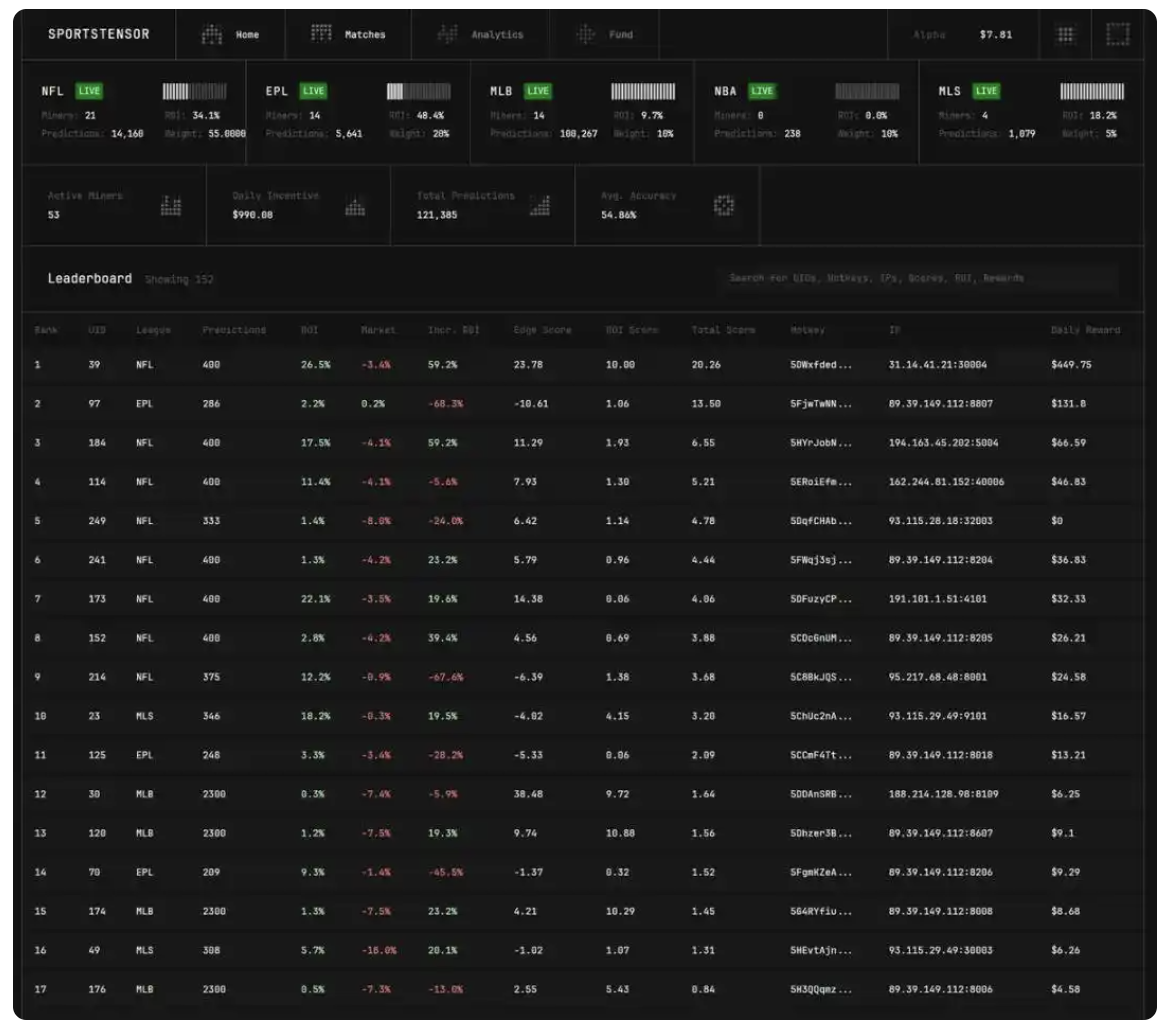Click the SPORTSTENSOR logo text
Screen dimensions: 1168x1036
(x=99, y=34)
